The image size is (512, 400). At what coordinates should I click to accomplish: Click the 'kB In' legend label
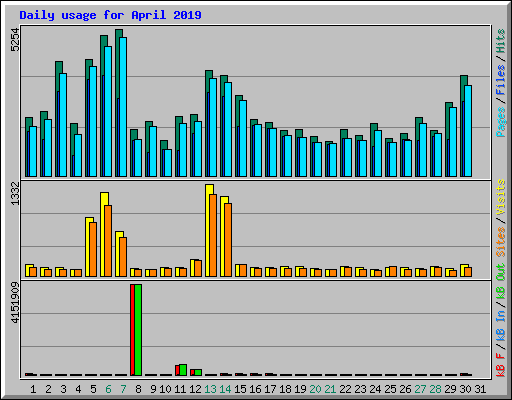click(x=500, y=326)
